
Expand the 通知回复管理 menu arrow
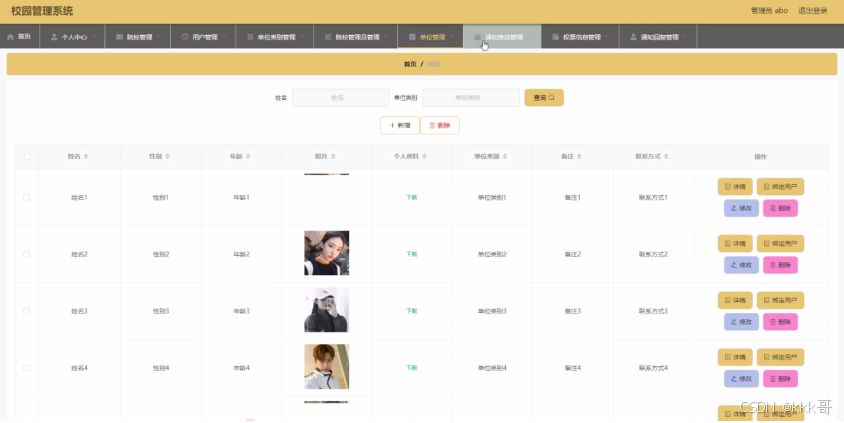click(685, 37)
